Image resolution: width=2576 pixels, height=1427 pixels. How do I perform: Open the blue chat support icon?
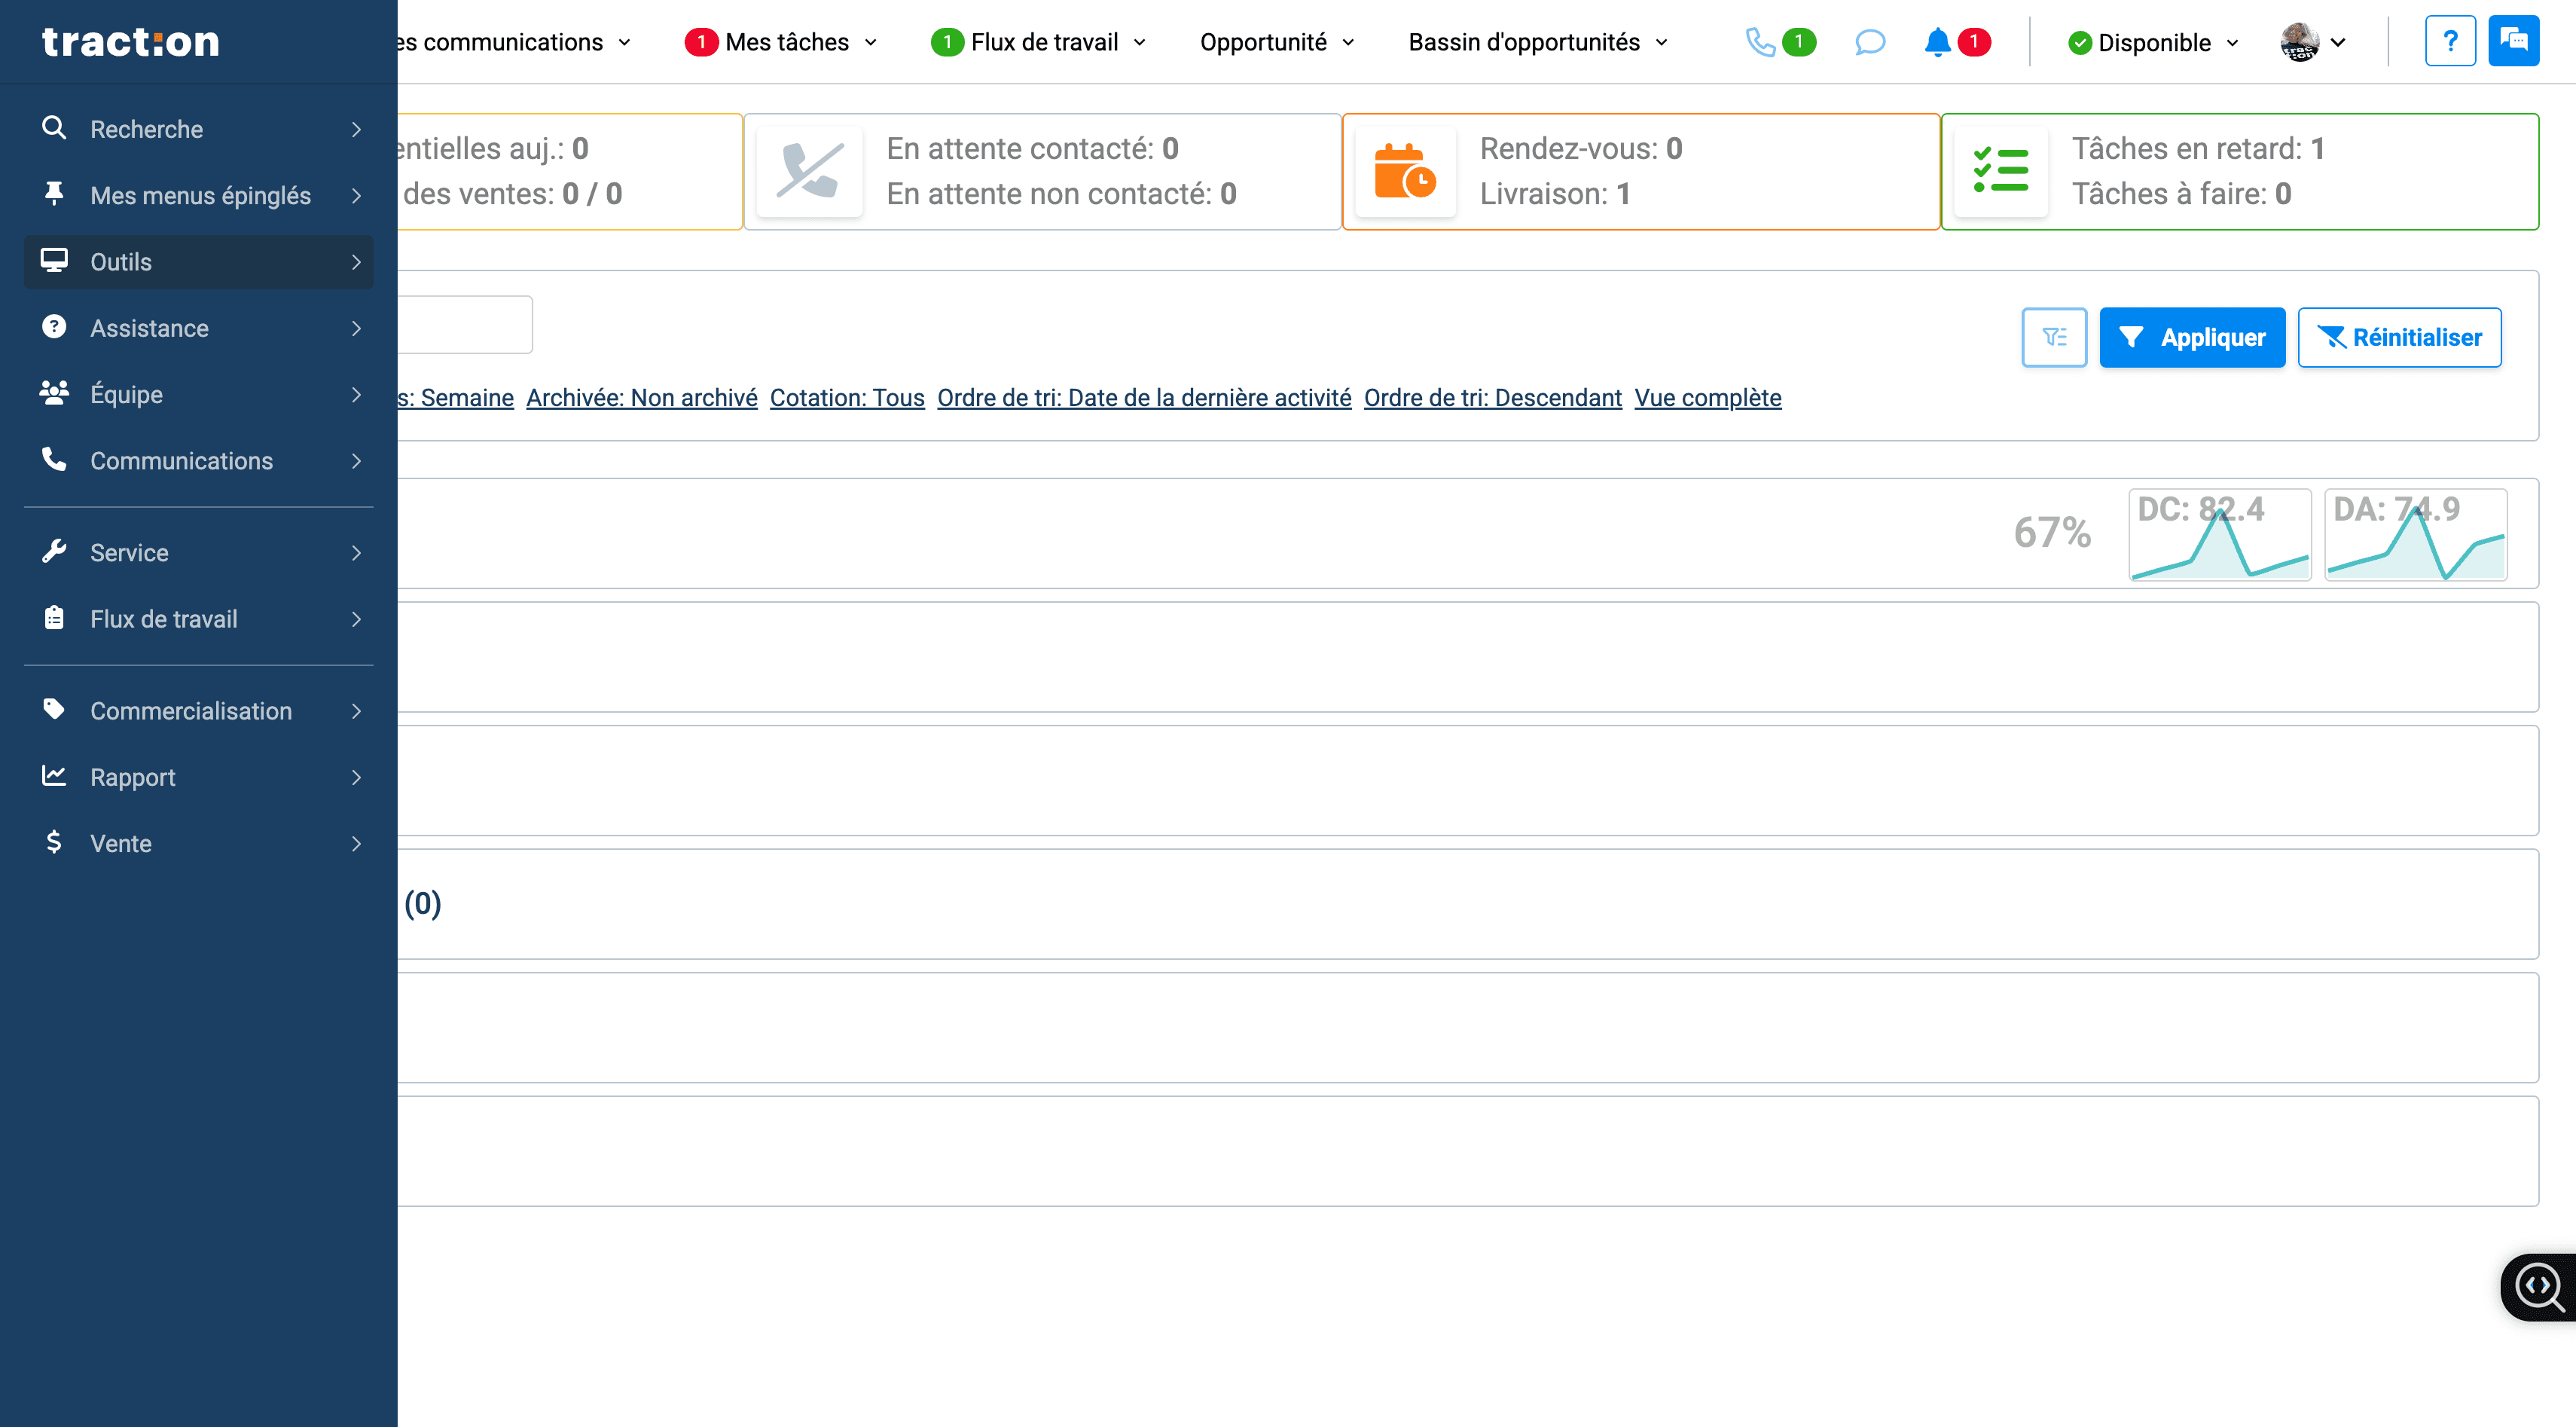[x=2513, y=41]
